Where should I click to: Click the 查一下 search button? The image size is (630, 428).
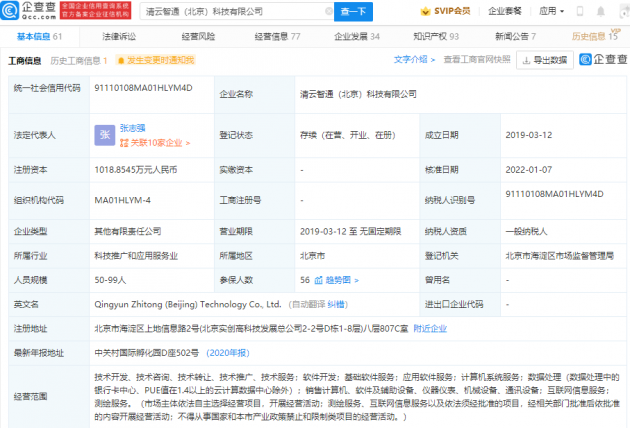coord(353,12)
